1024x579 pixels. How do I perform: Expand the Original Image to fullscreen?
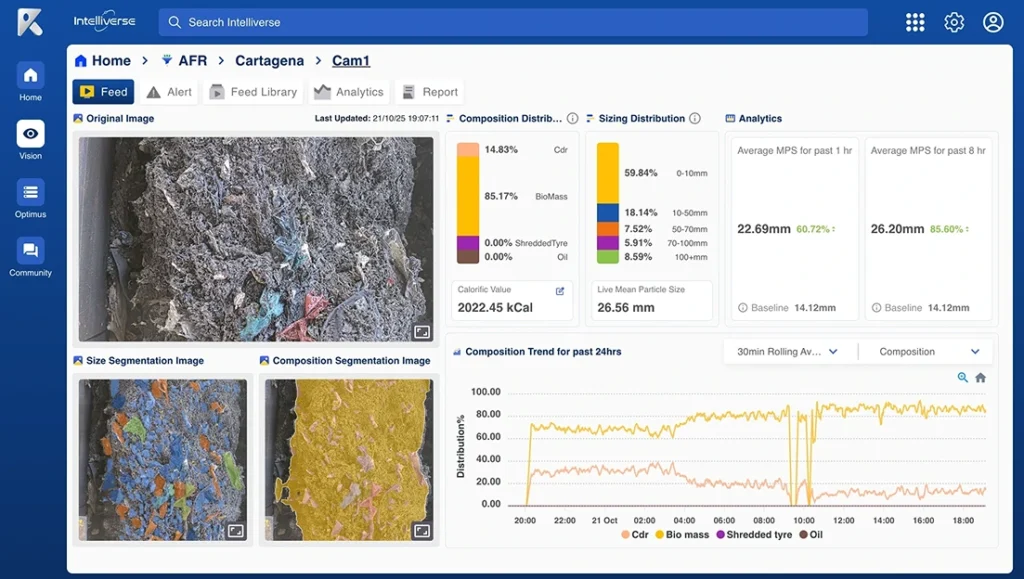pyautogui.click(x=422, y=332)
